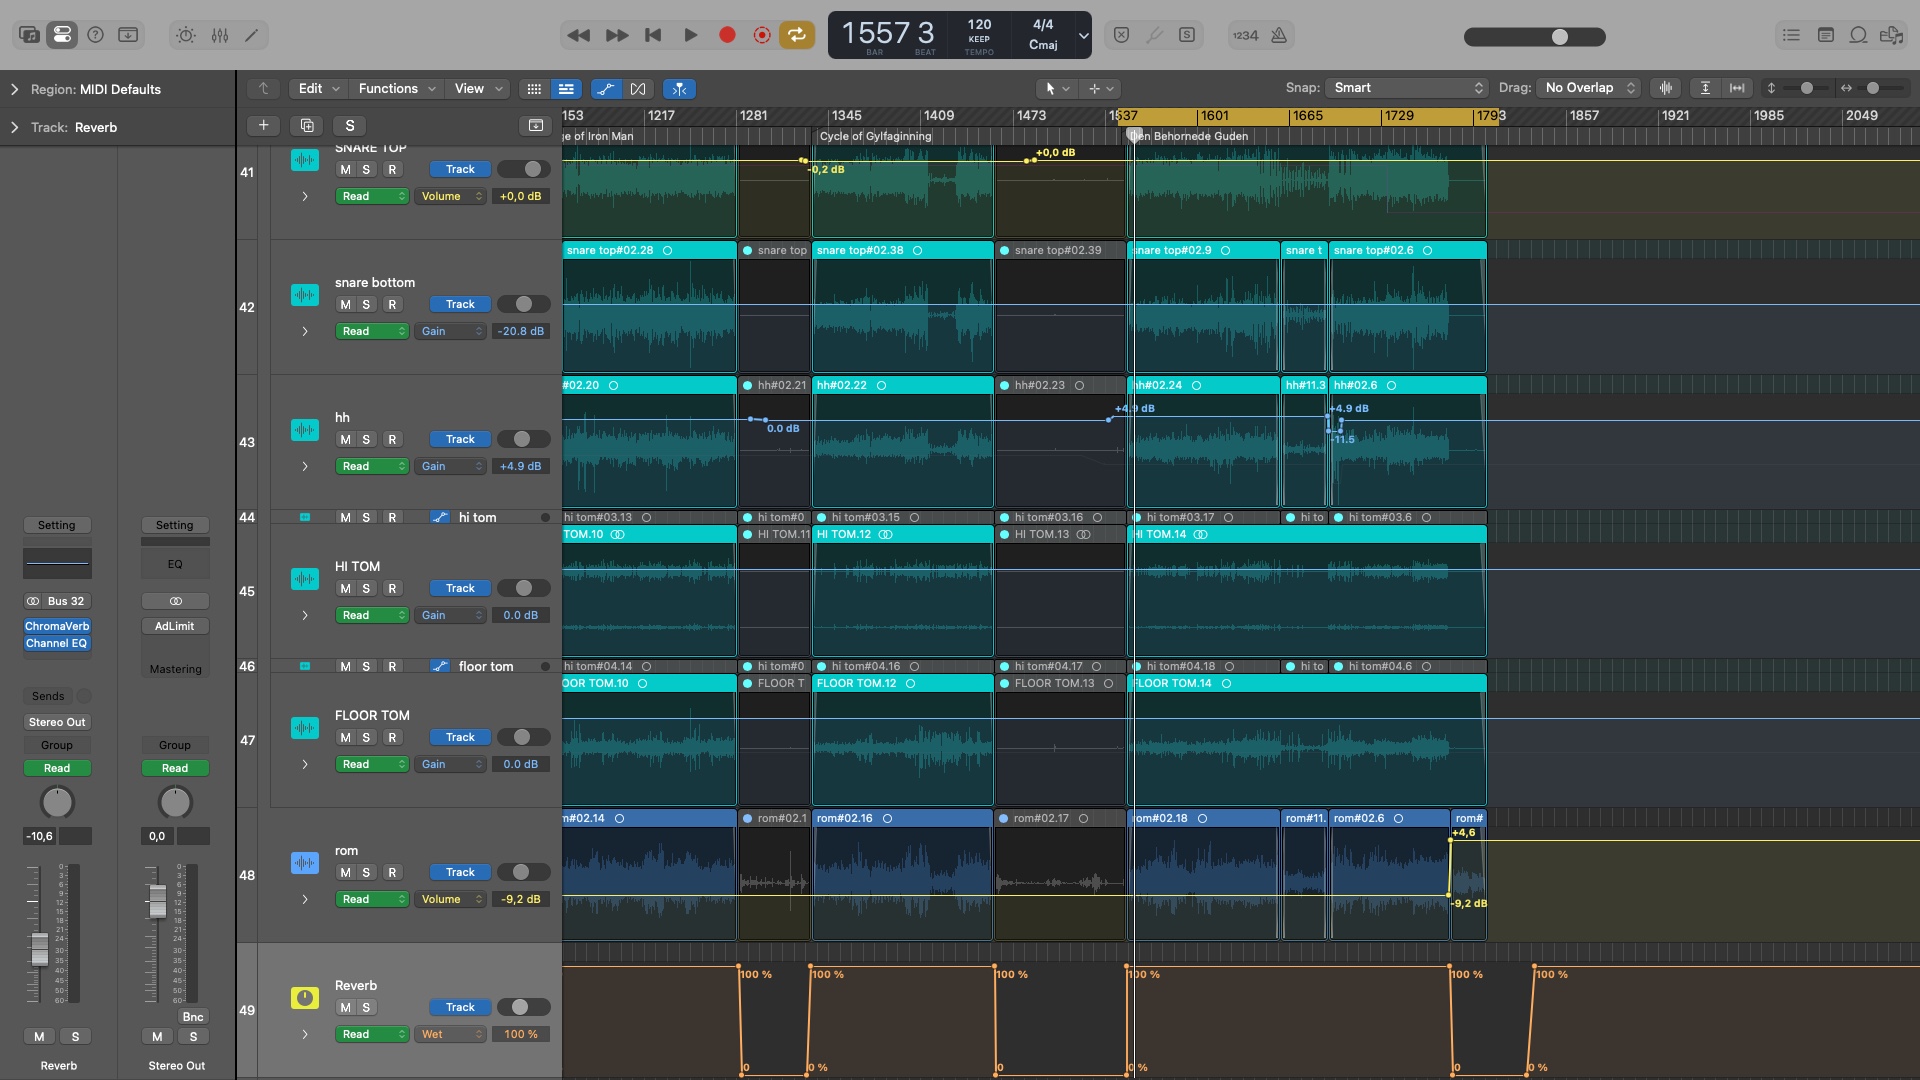1920x1080 pixels.
Task: Click ChromaVerb plugin slot
Action: point(57,626)
